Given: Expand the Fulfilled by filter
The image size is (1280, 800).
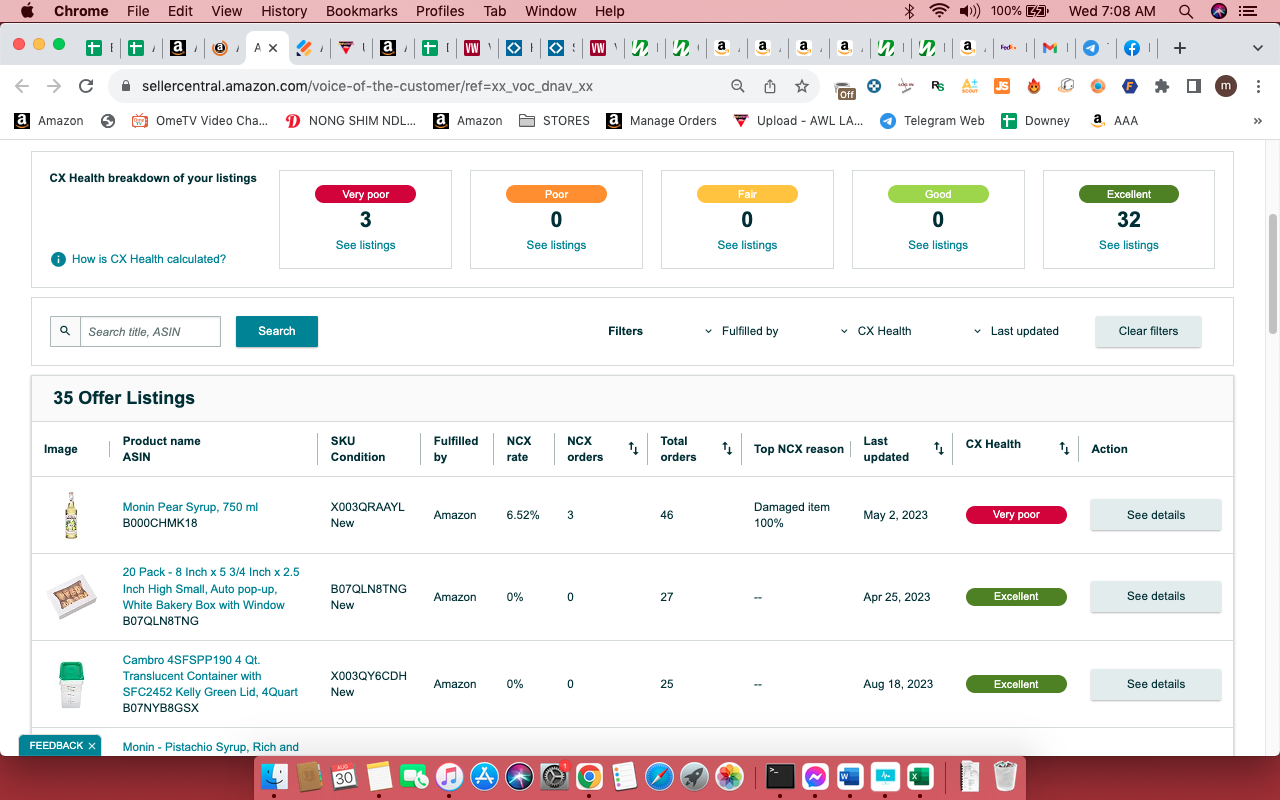Looking at the screenshot, I should [x=742, y=331].
